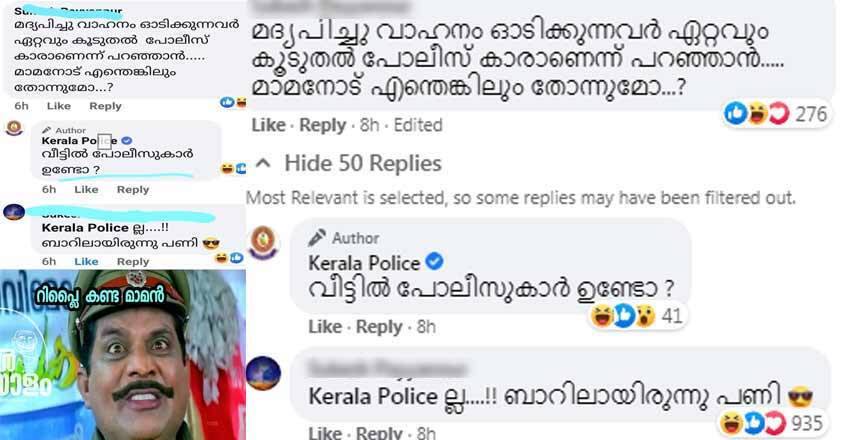
Task: Open reactions showing 935 on the last reply
Action: coord(772,423)
